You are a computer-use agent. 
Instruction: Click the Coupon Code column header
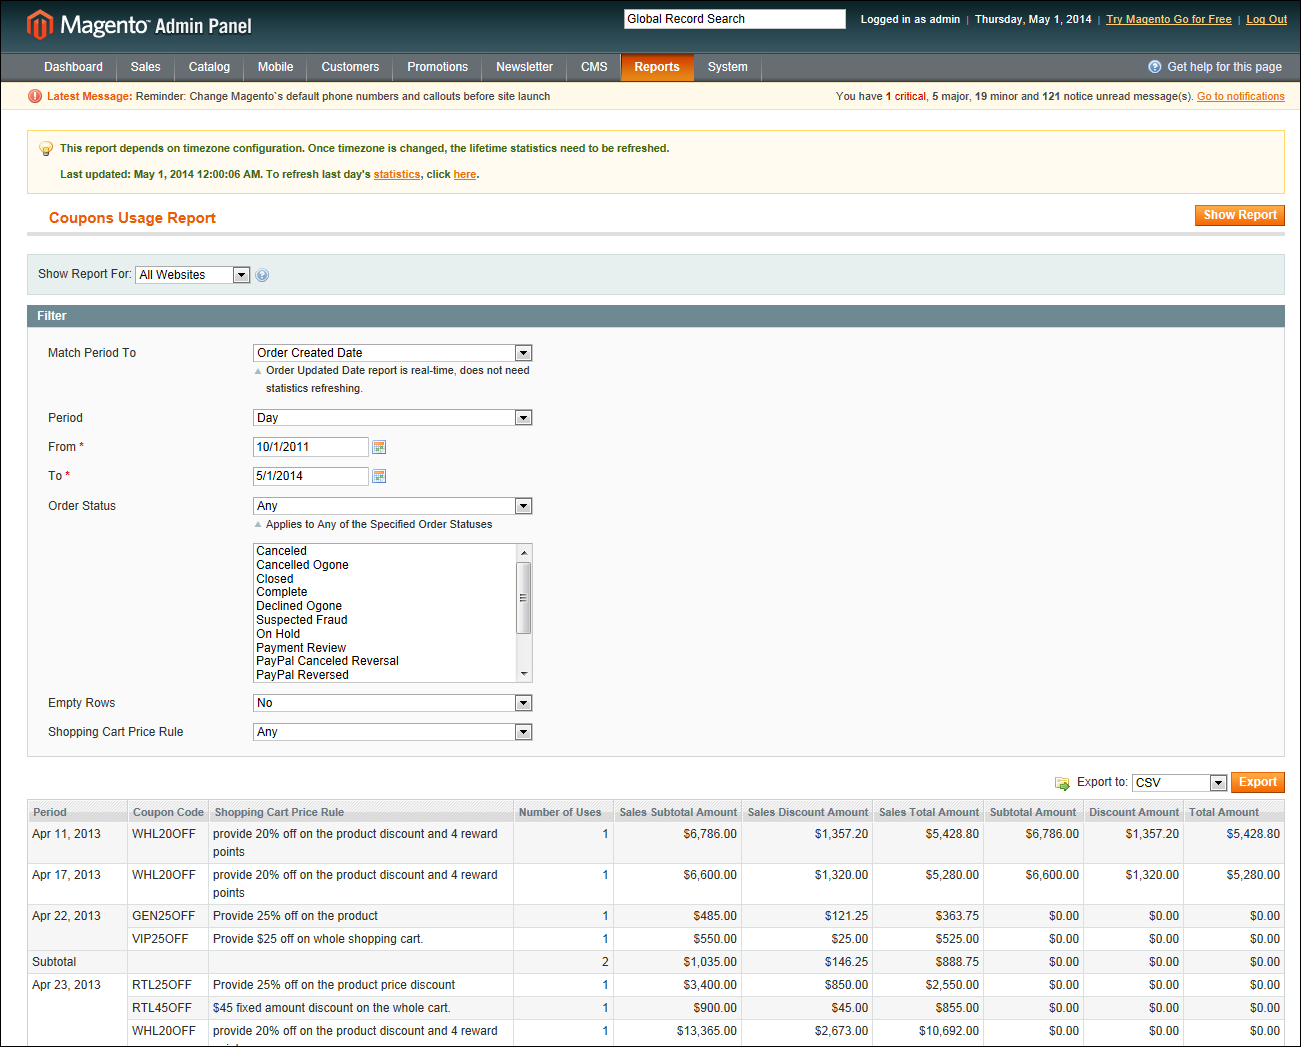168,812
